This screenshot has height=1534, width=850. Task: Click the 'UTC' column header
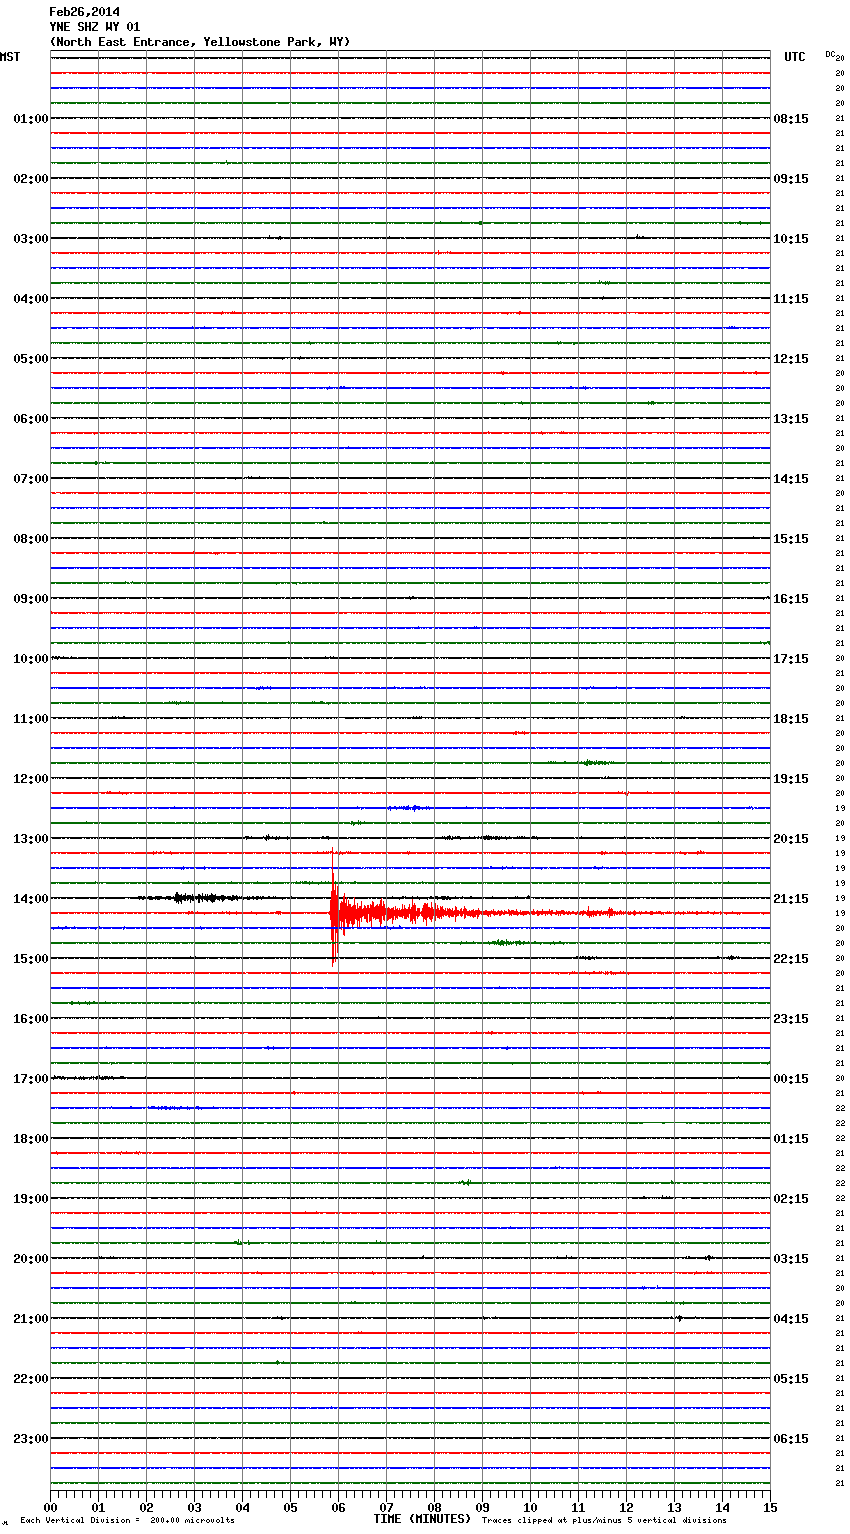795,57
